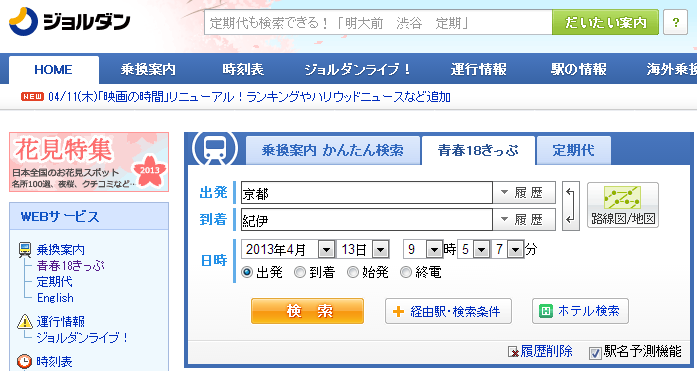The image size is (697, 371).
Task: Click the plus icon on 経由駅・検索条件
Action: [399, 311]
